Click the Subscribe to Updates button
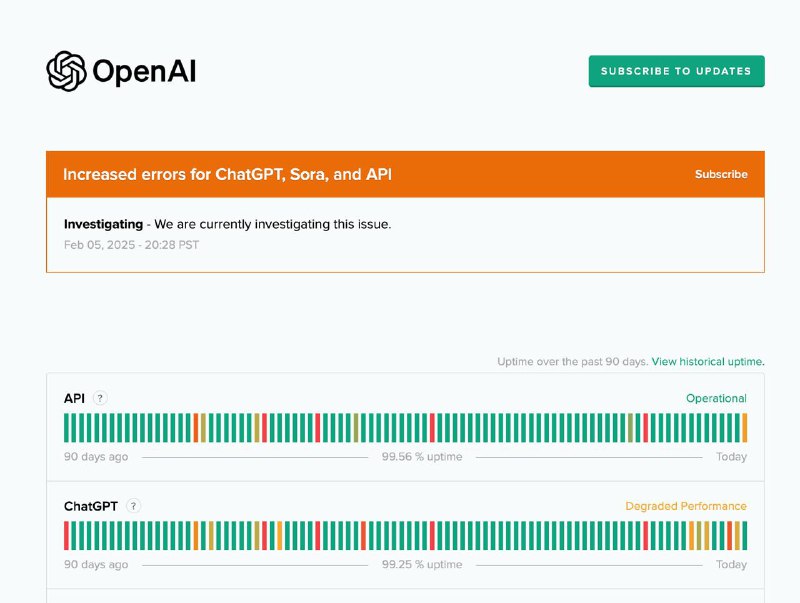This screenshot has width=800, height=603. coord(677,71)
